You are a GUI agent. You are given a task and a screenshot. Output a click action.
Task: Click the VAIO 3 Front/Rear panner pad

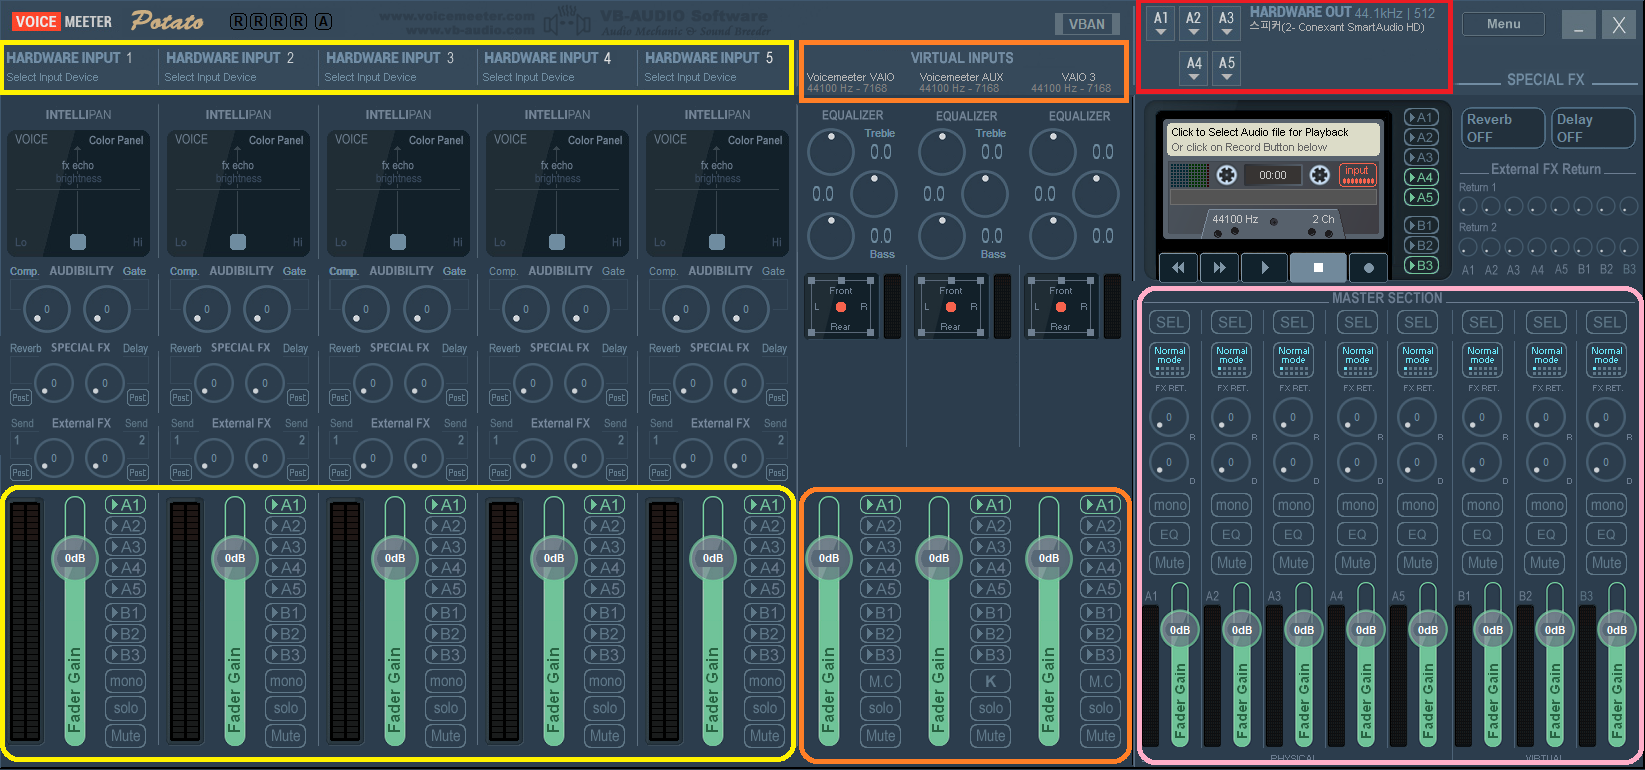pos(1061,307)
